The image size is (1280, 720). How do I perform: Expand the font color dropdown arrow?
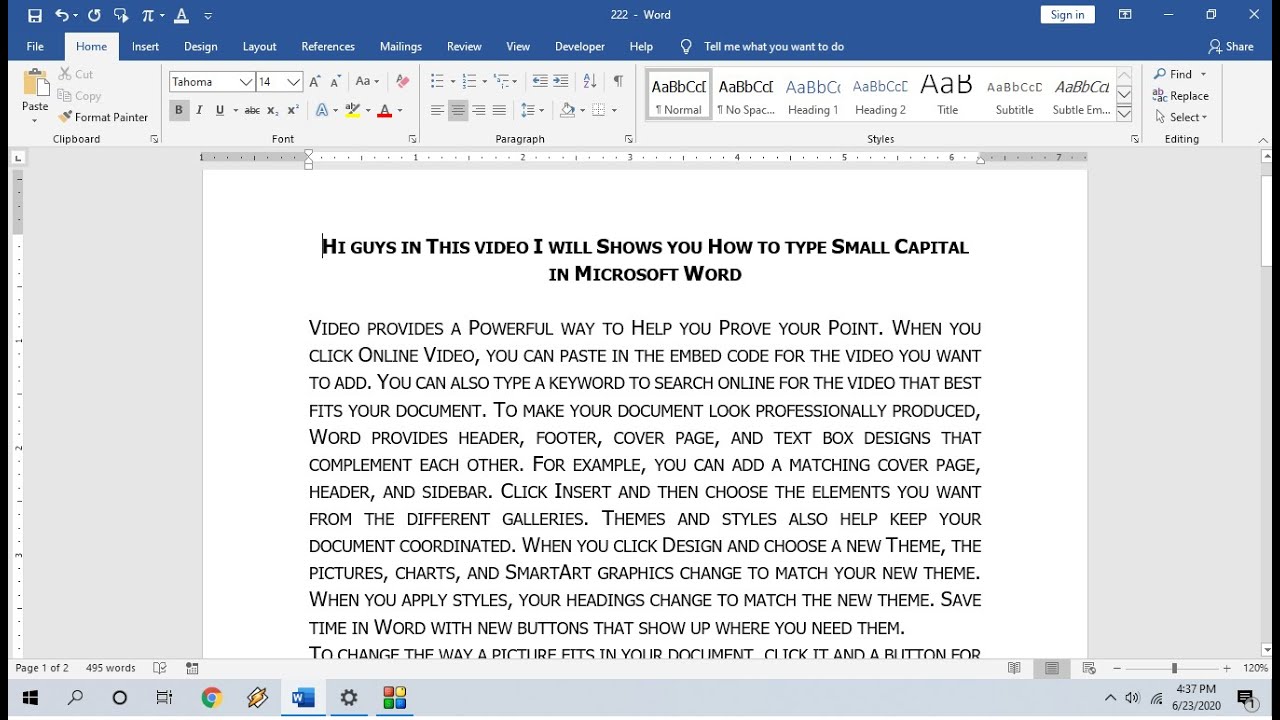(399, 110)
